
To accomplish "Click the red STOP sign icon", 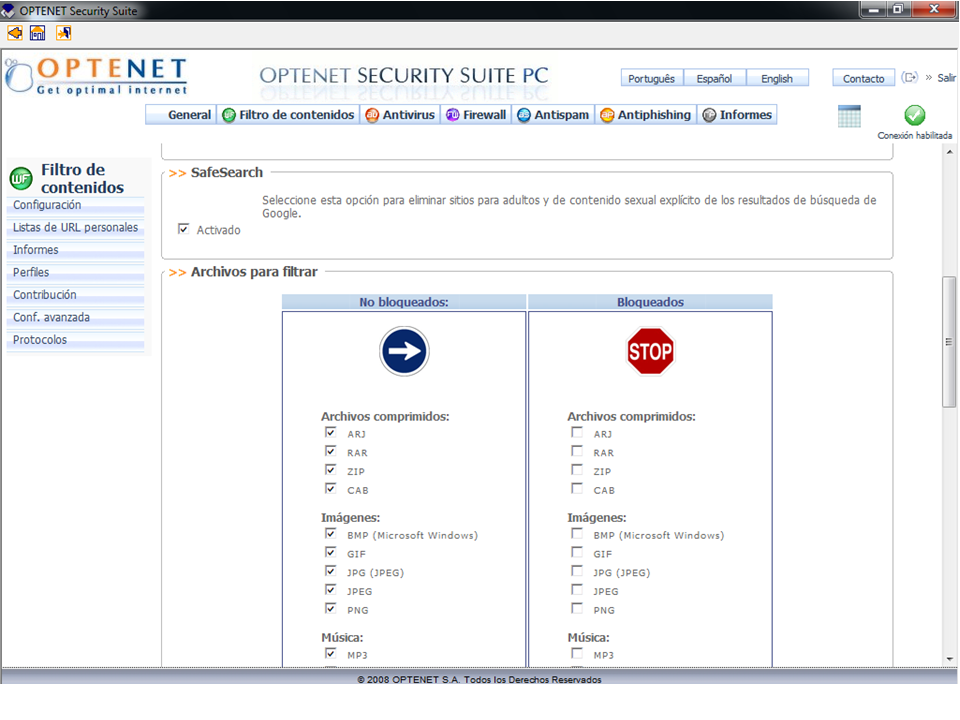I will 650,351.
